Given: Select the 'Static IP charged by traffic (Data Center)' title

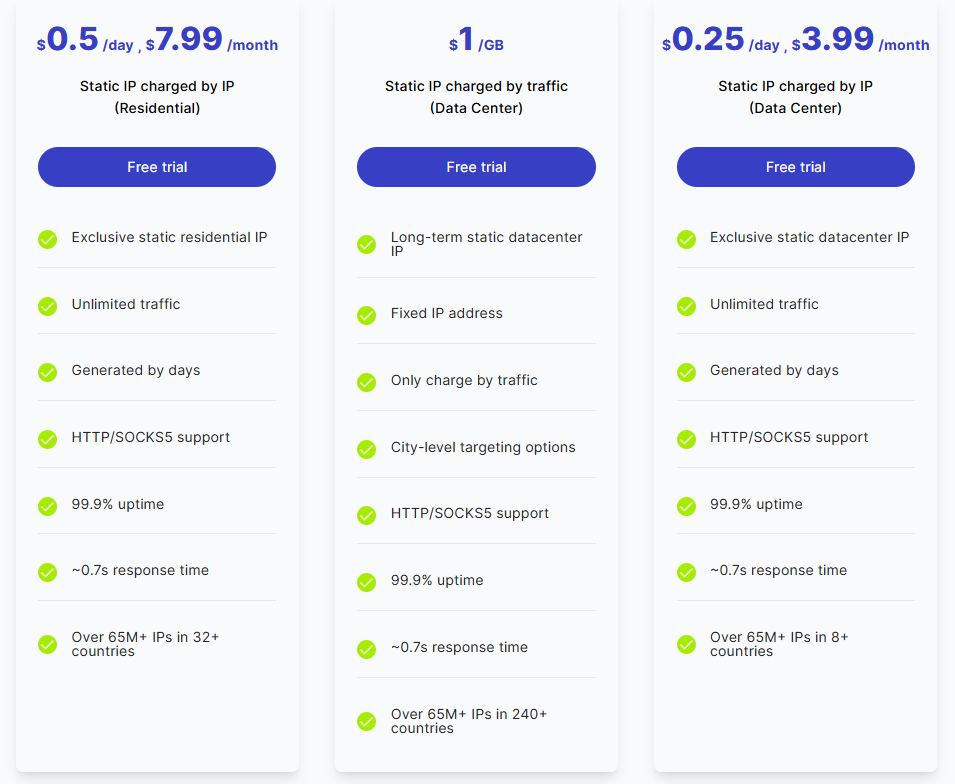Looking at the screenshot, I should (x=476, y=97).
